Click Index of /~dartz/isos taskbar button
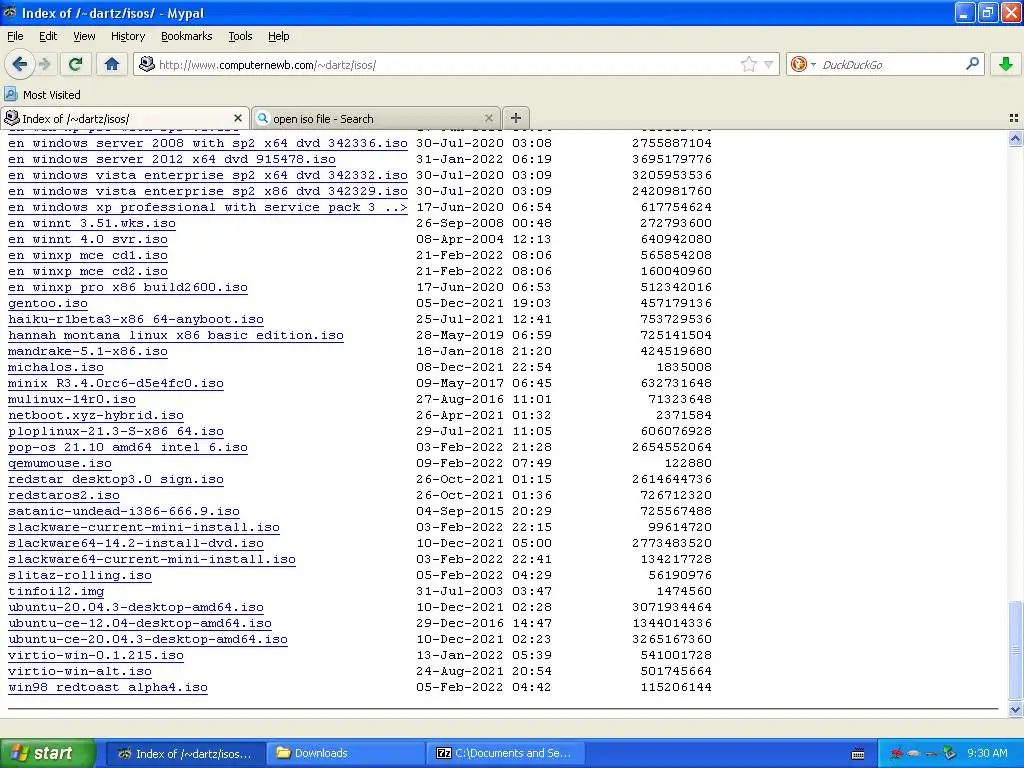This screenshot has height=768, width=1024. 185,753
